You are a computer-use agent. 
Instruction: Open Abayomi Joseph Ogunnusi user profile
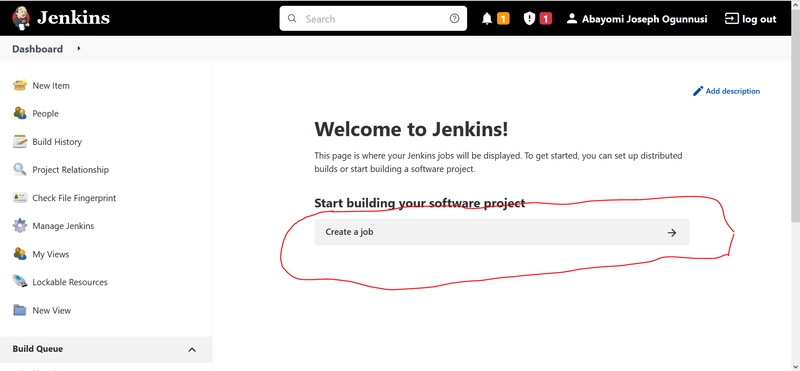tap(644, 19)
